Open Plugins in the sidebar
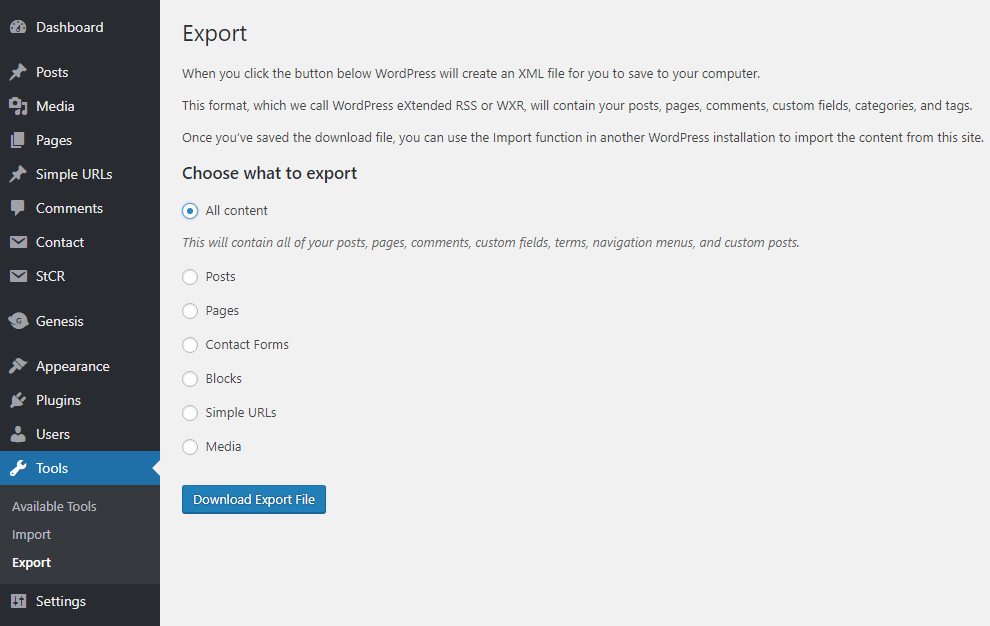Image resolution: width=990 pixels, height=626 pixels. click(58, 400)
